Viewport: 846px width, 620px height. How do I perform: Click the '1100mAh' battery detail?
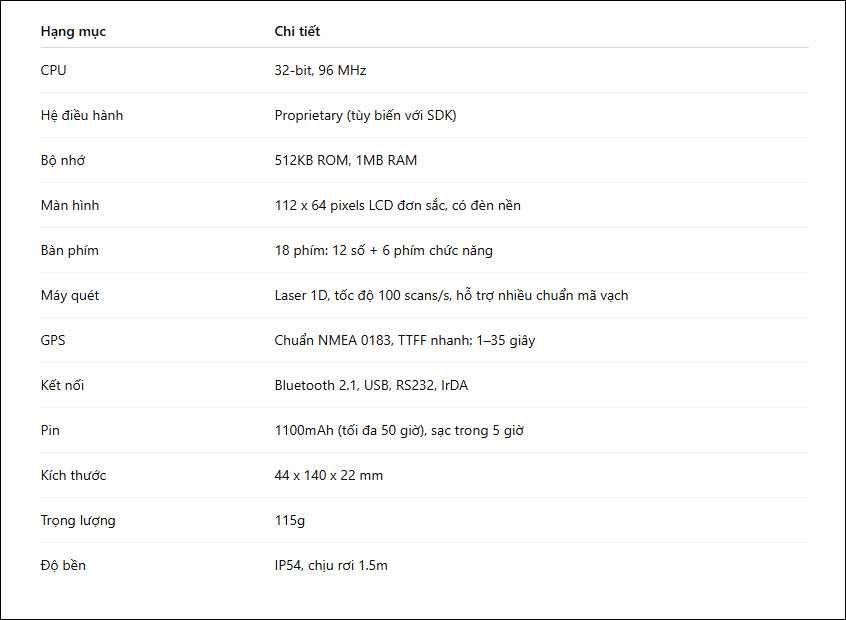point(304,431)
